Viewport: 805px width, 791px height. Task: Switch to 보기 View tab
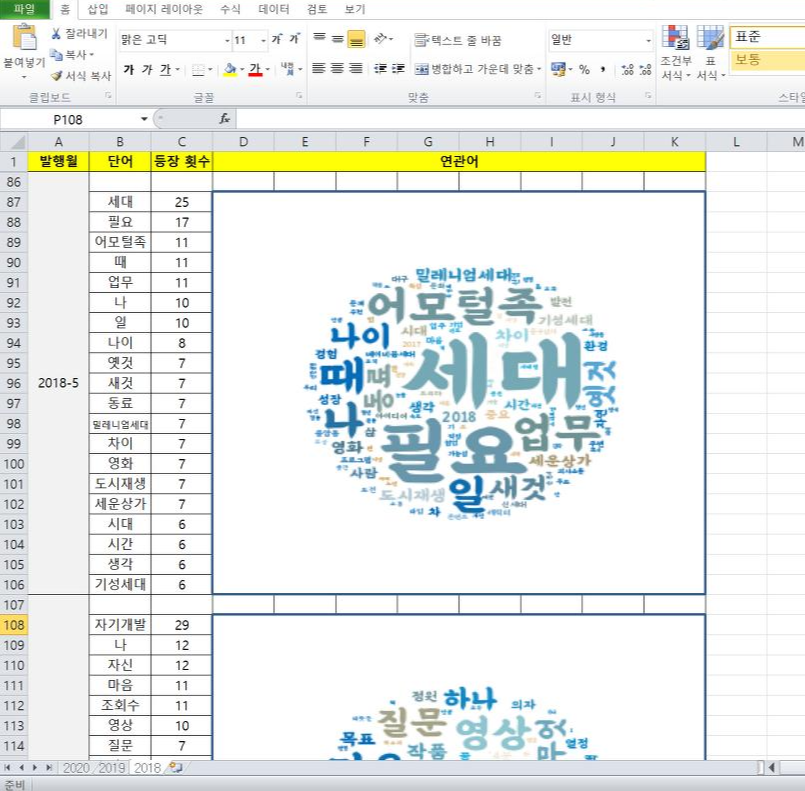[355, 9]
